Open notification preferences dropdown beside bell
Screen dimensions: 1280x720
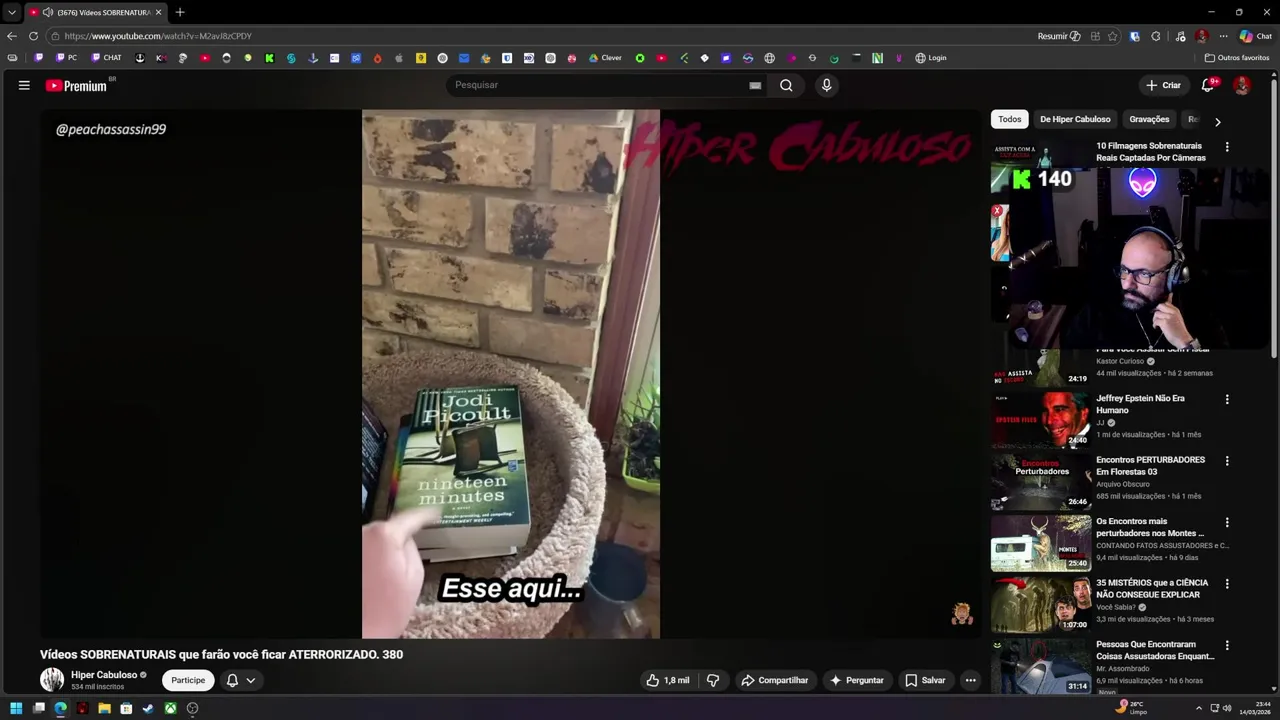click(251, 680)
